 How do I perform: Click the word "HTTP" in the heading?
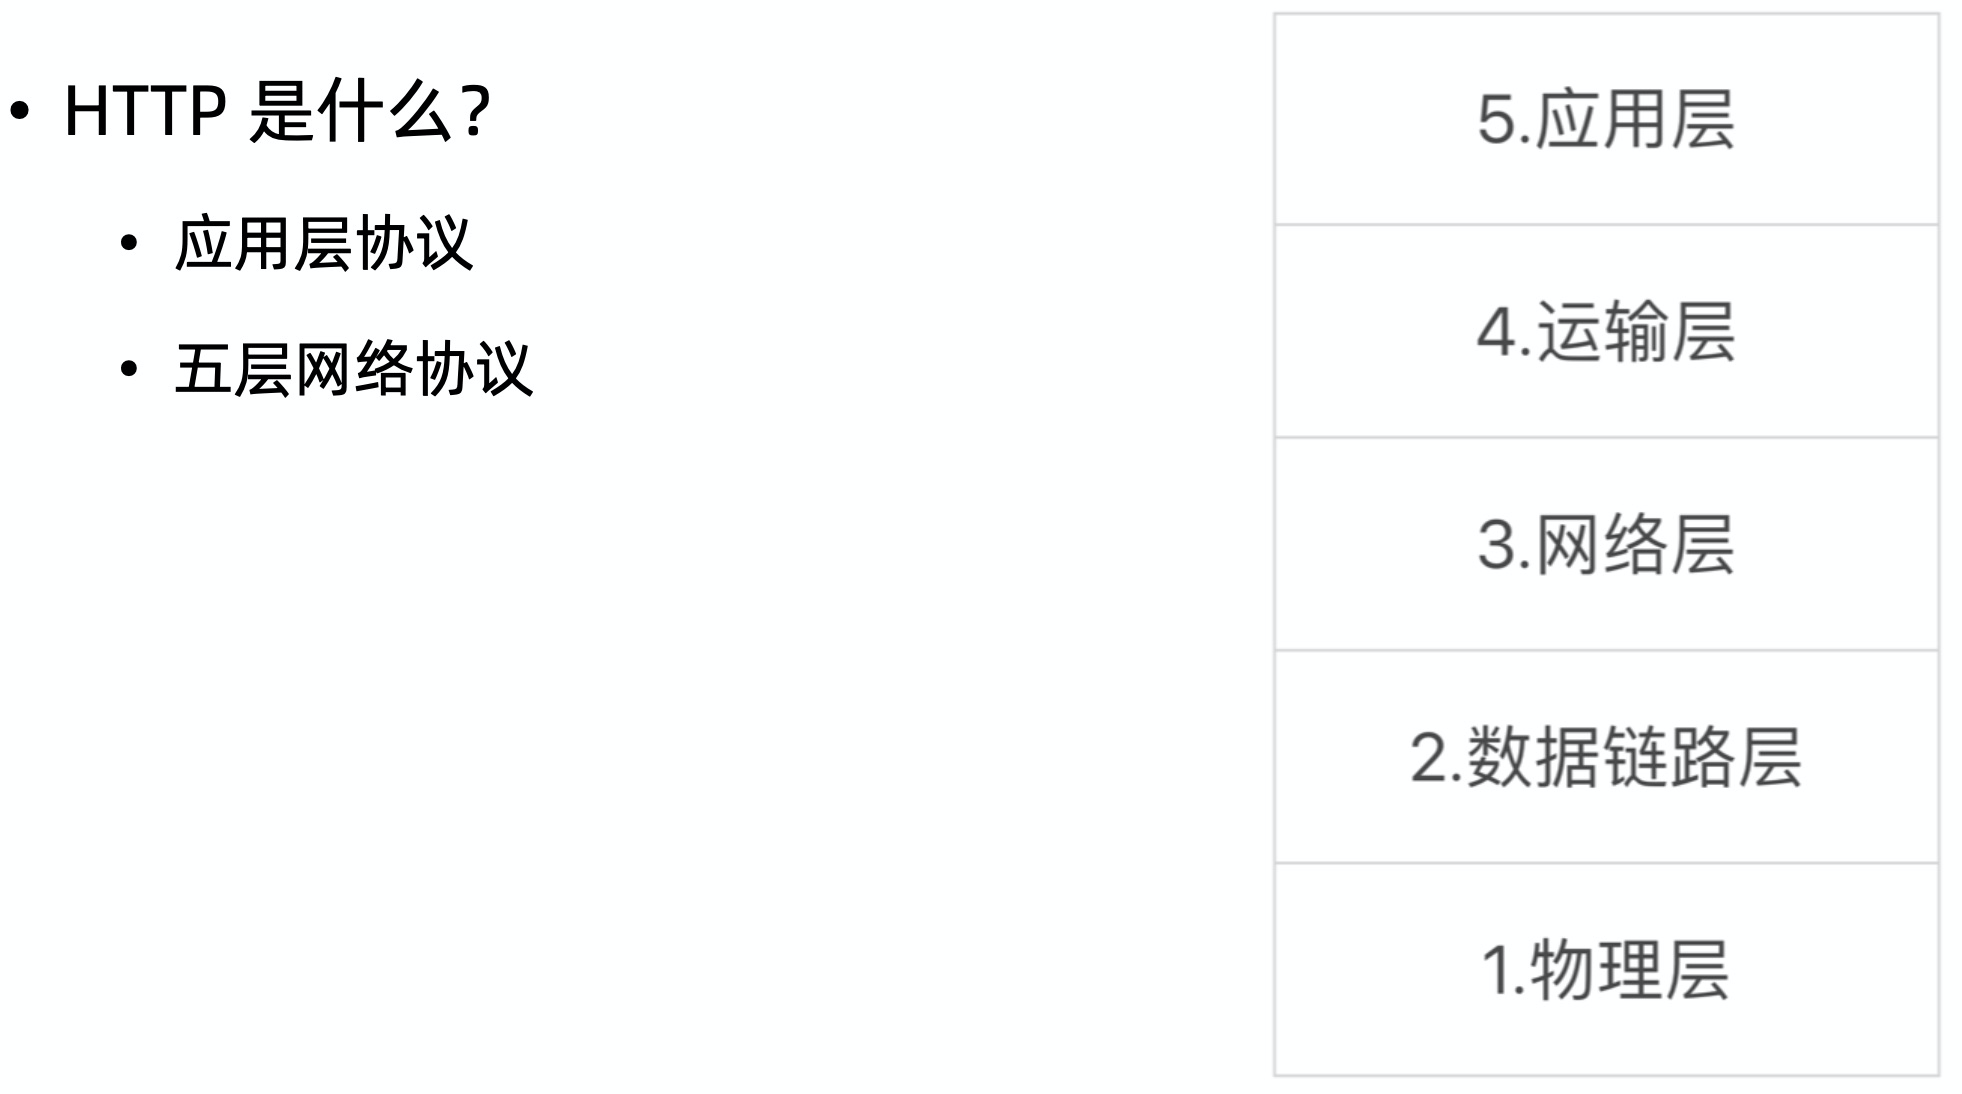coord(145,110)
